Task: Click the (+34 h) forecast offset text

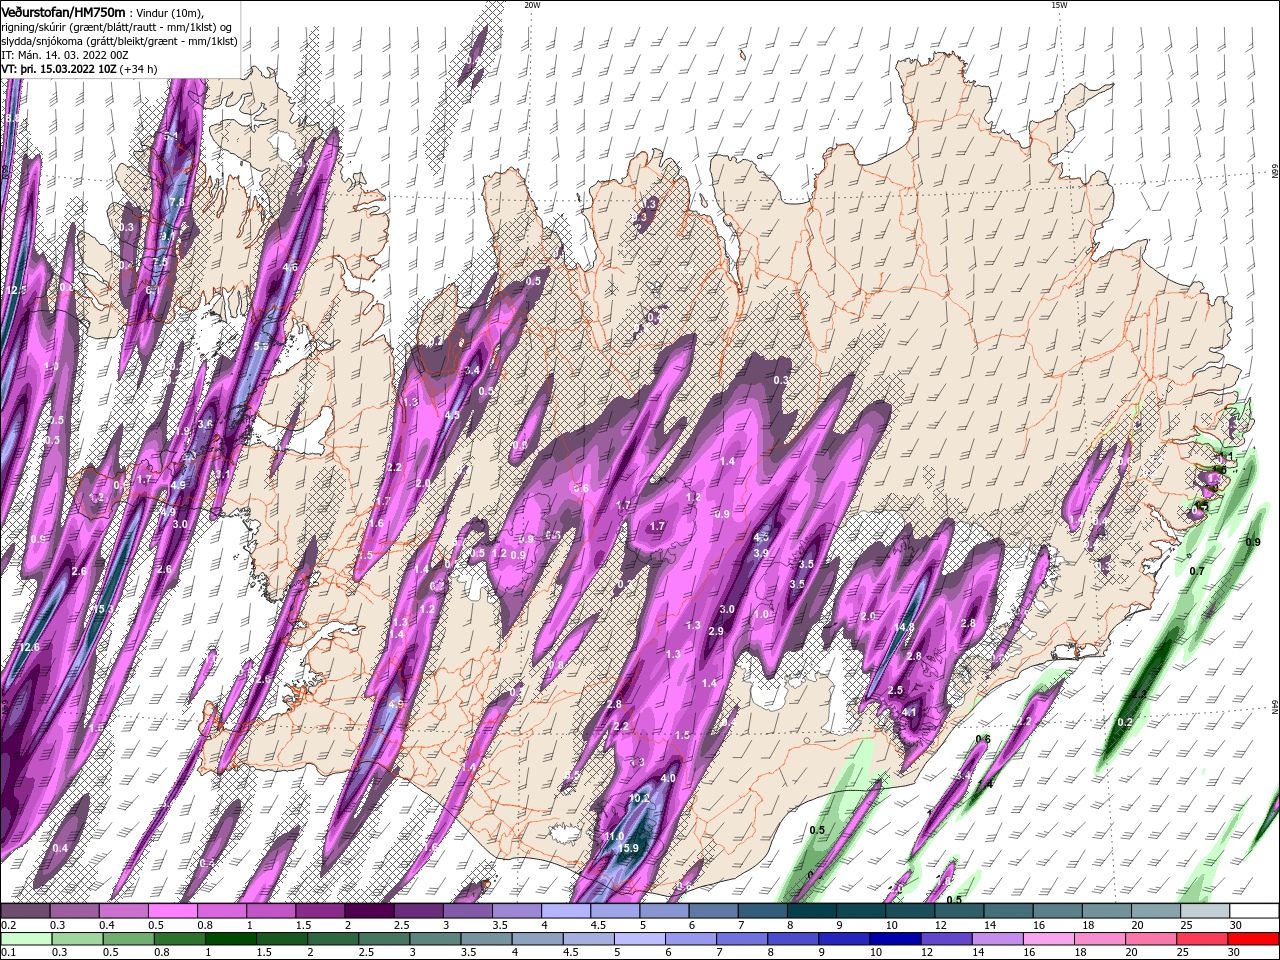Action: (139, 69)
